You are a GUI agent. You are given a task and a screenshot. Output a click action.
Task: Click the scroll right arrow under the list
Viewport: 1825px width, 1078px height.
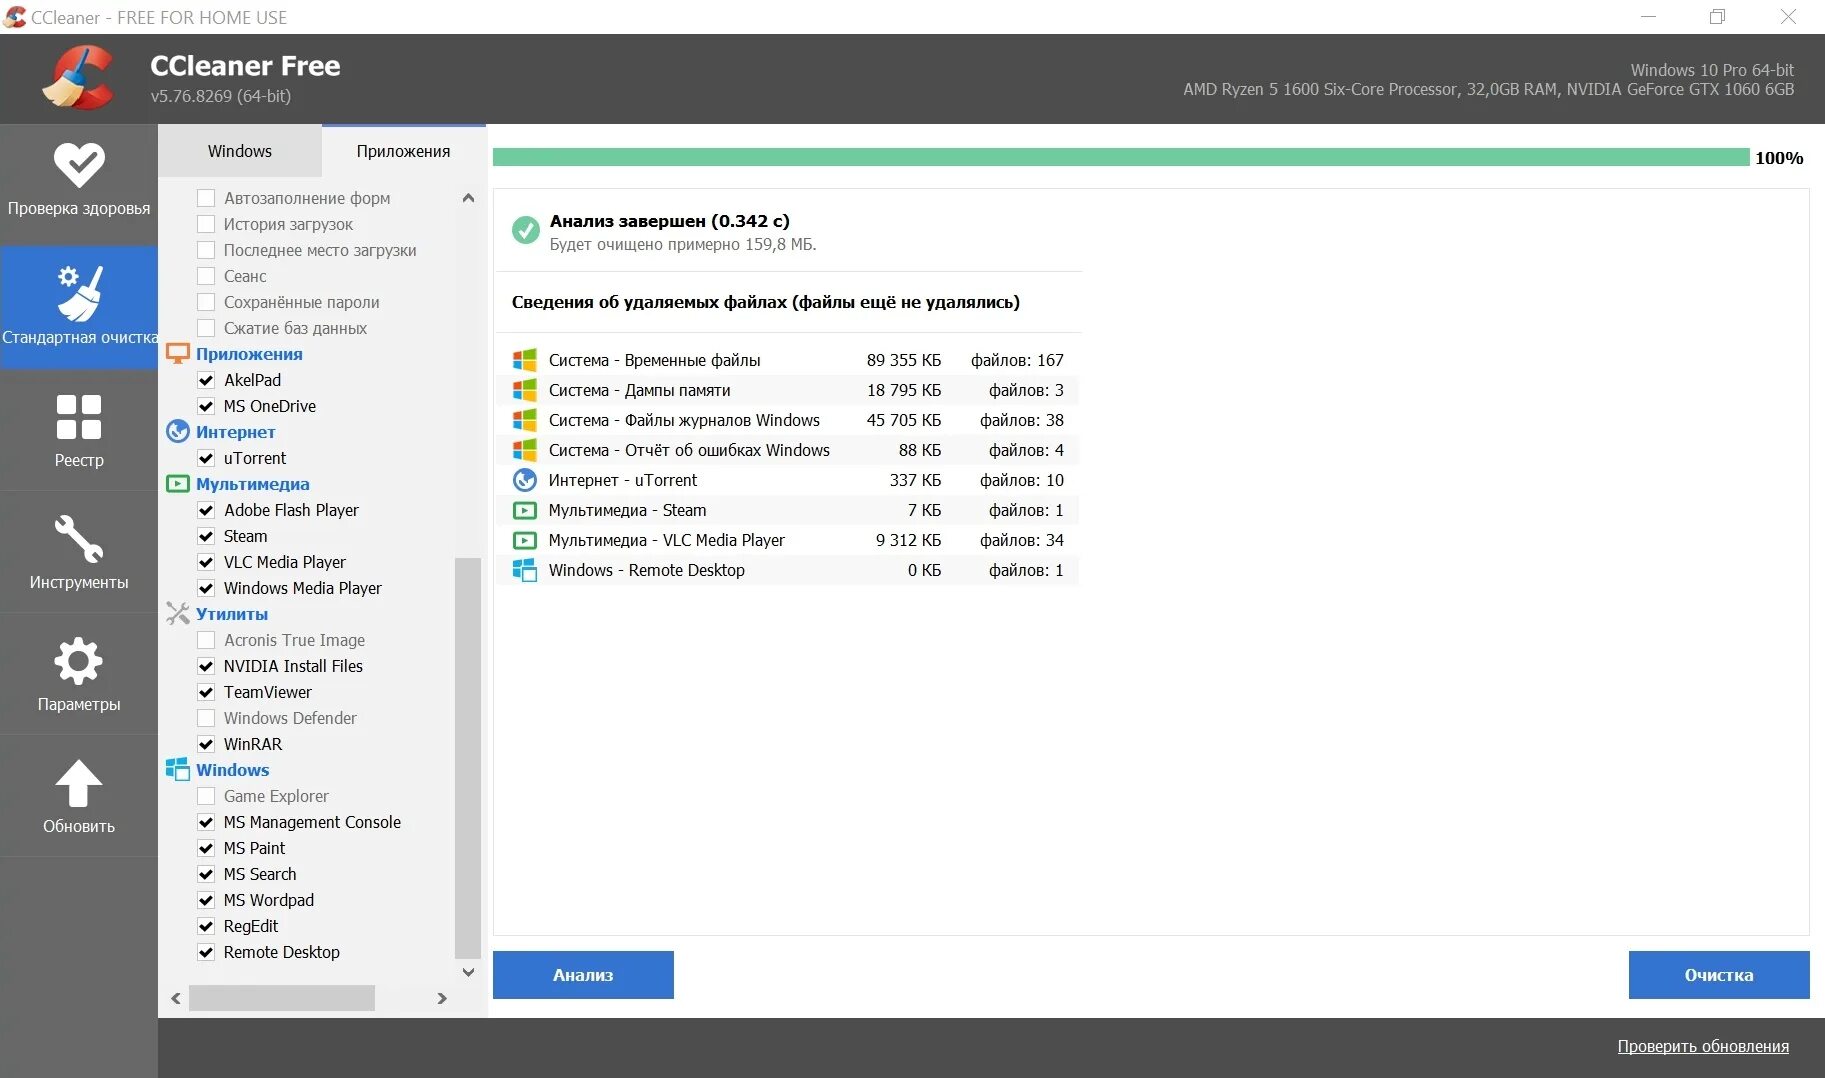click(x=442, y=998)
